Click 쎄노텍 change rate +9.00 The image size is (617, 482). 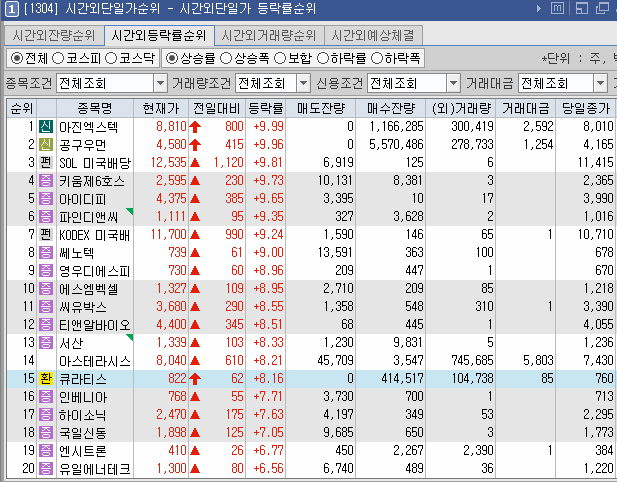click(x=268, y=253)
